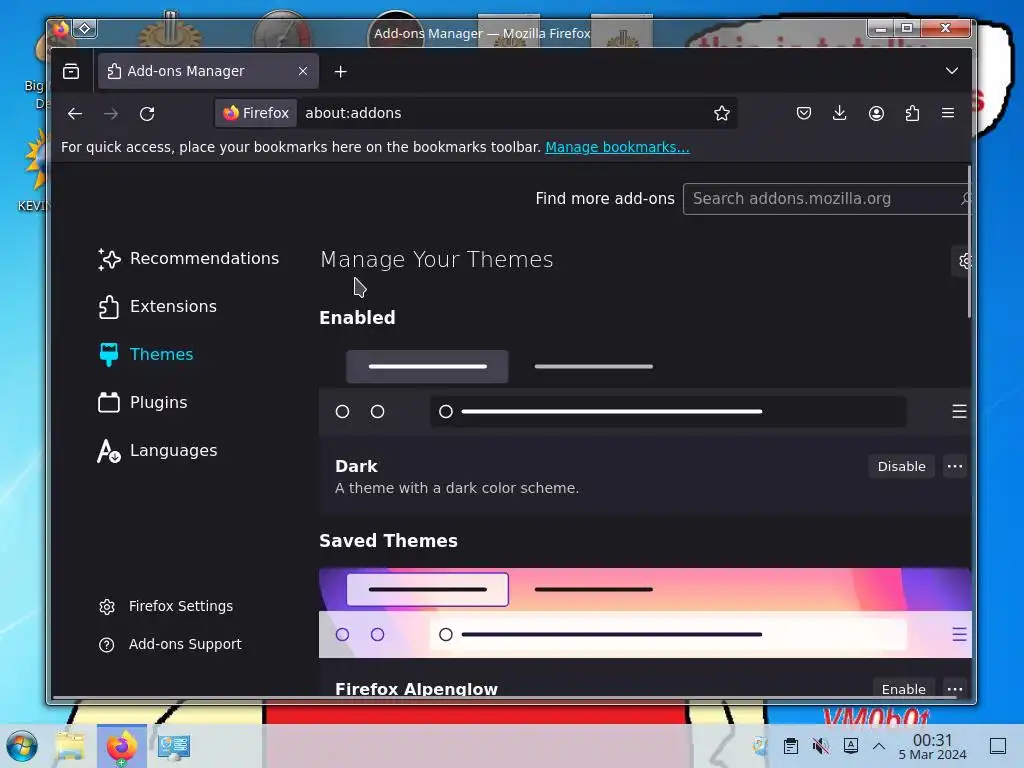
Task: Bookmark this page with the star icon
Action: (x=722, y=114)
